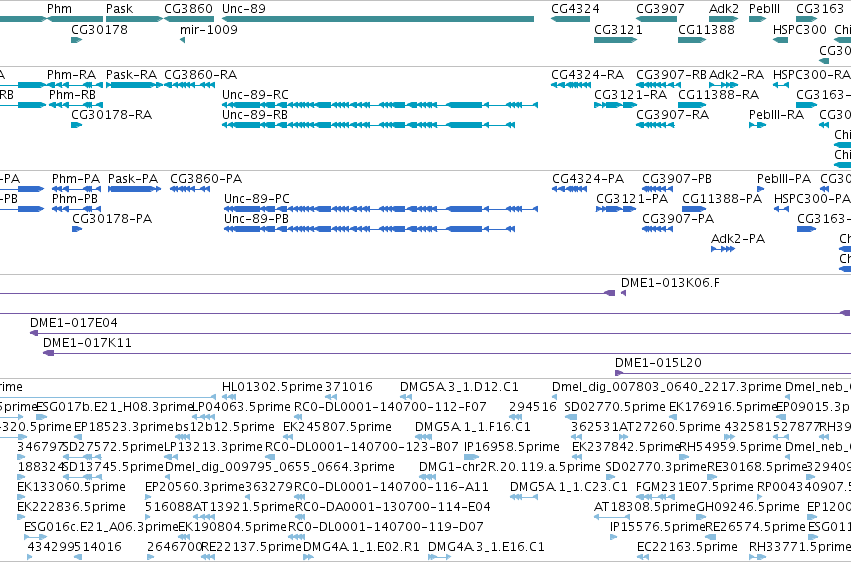
Task: Open the CG3121-RA transcript label
Action: (631, 94)
